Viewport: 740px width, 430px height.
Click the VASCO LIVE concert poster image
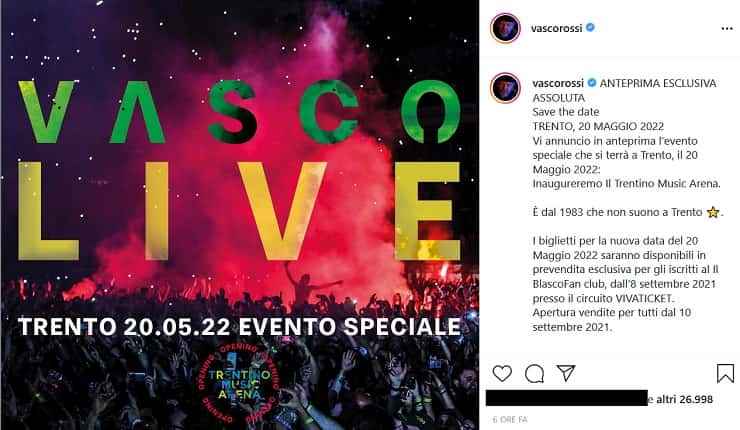coord(240,215)
